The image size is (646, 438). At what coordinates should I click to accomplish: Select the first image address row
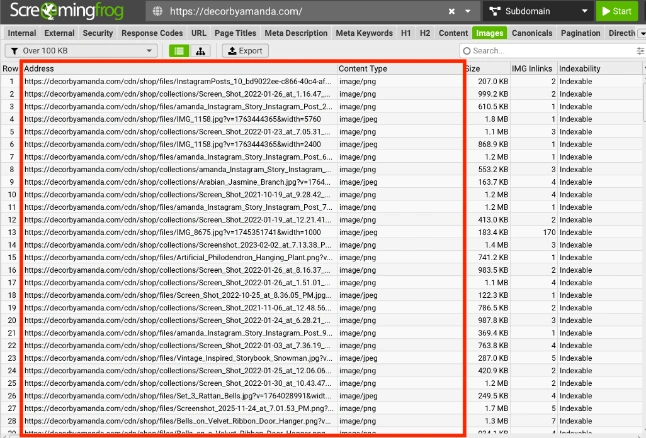click(x=180, y=81)
